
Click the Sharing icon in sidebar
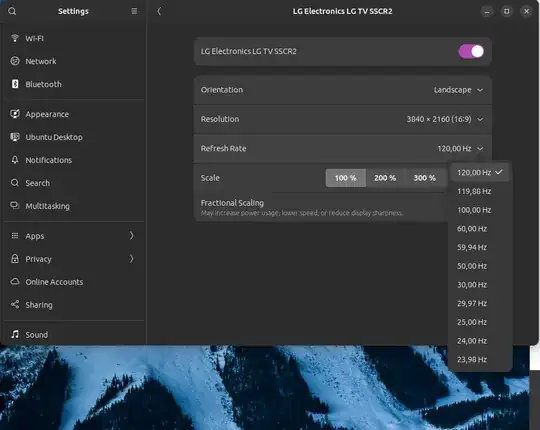pyautogui.click(x=15, y=304)
